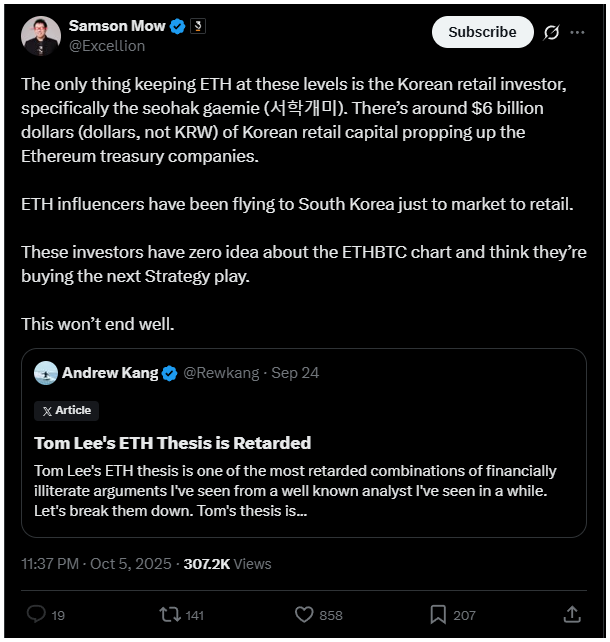Click the Grok circle icon beside Subscribe
Viewport: 610px width, 642px height.
(x=550, y=32)
